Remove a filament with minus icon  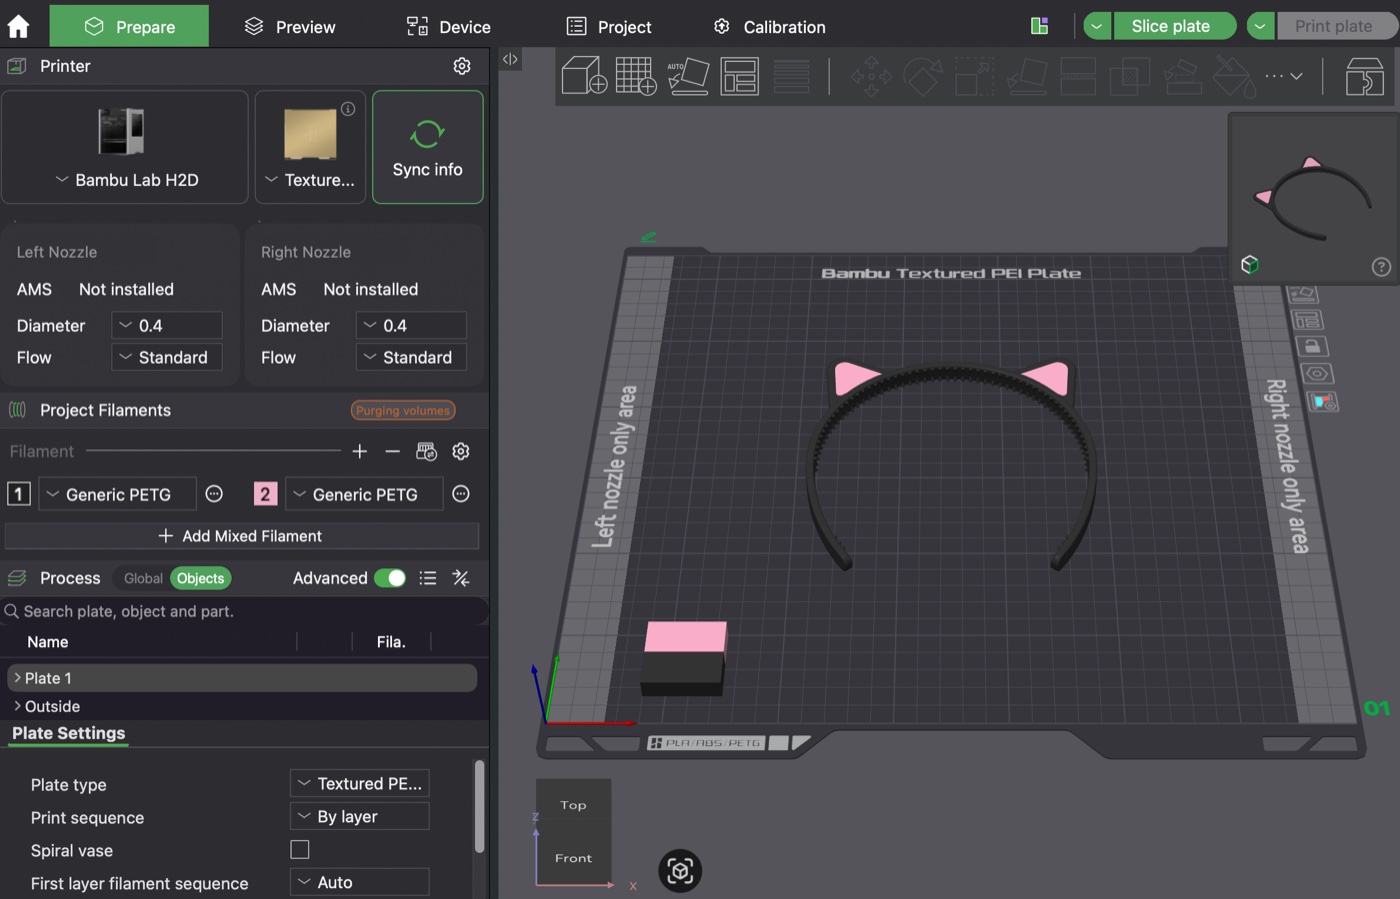coord(393,452)
